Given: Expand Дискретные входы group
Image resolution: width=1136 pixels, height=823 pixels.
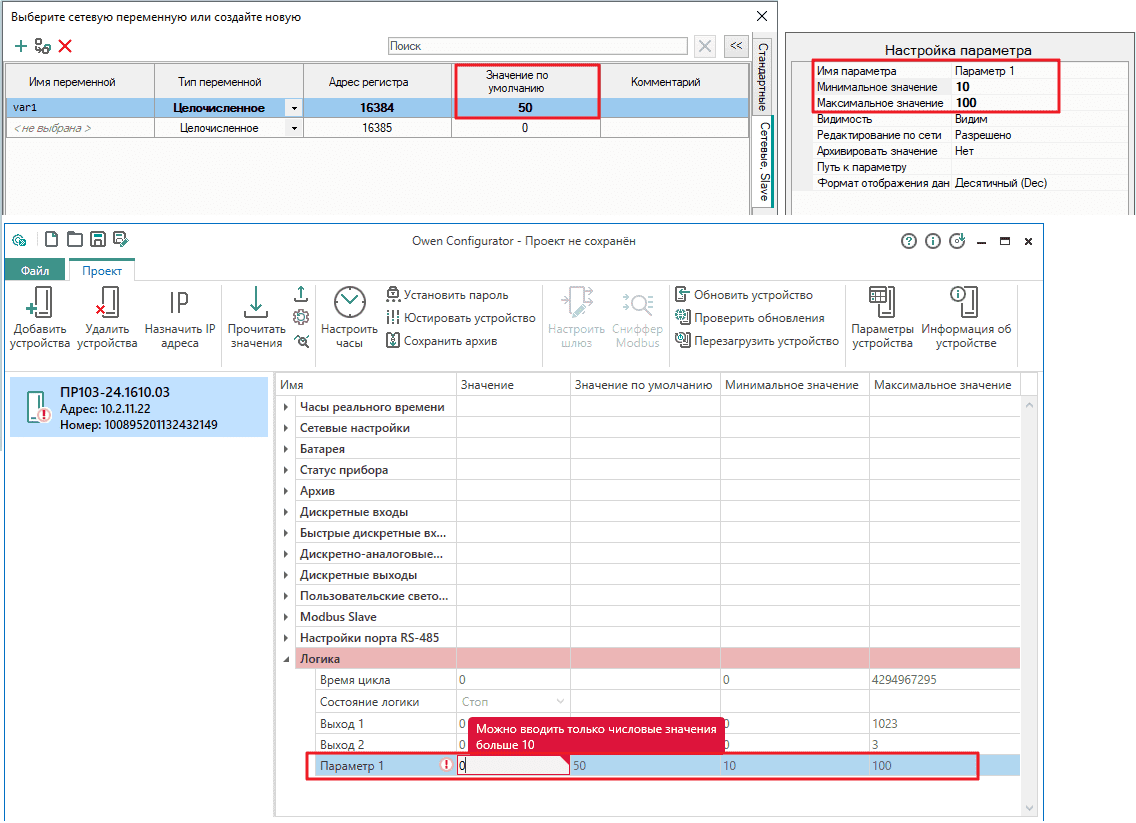Looking at the screenshot, I should click(287, 512).
